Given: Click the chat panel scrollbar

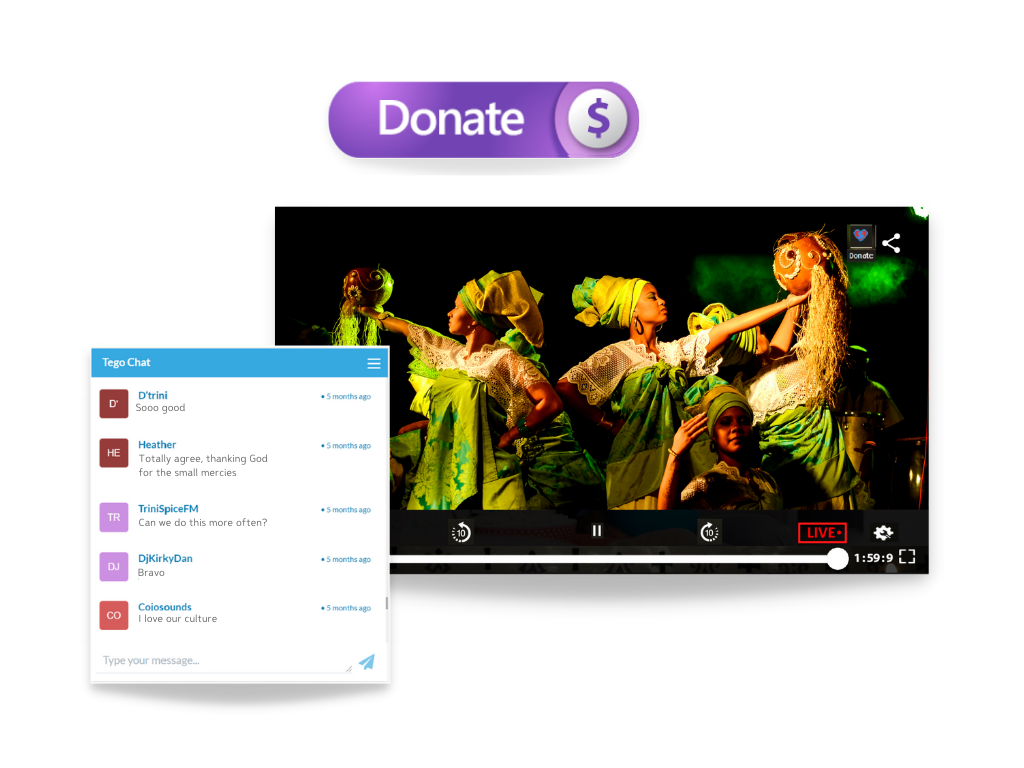Looking at the screenshot, I should coord(386,604).
